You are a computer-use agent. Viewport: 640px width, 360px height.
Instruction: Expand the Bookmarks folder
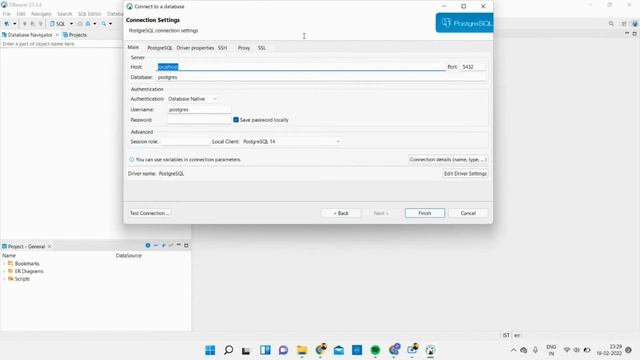click(4, 264)
